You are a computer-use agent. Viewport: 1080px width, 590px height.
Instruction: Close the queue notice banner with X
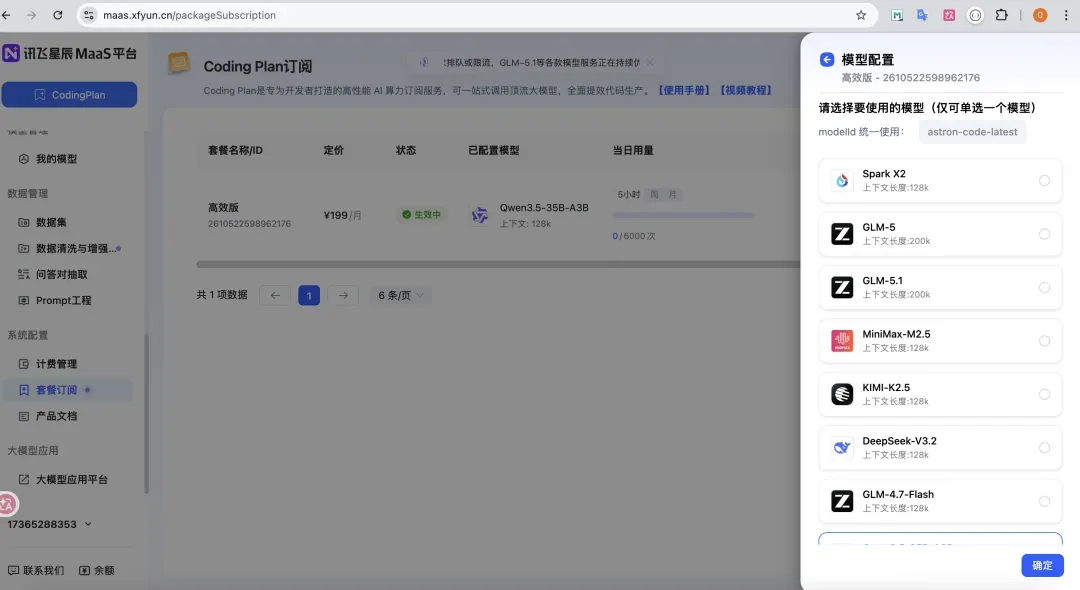pyautogui.click(x=650, y=62)
